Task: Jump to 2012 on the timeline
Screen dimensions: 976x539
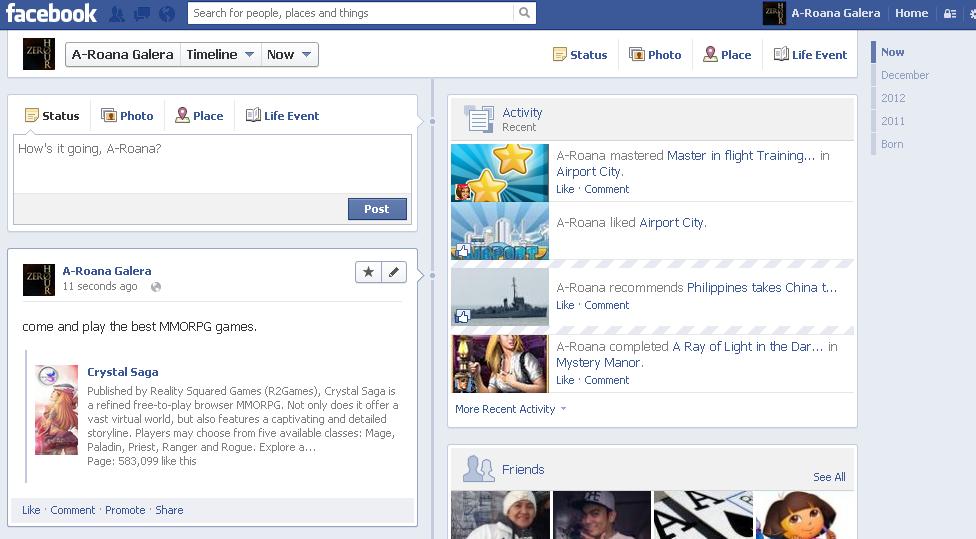Action: (x=893, y=98)
